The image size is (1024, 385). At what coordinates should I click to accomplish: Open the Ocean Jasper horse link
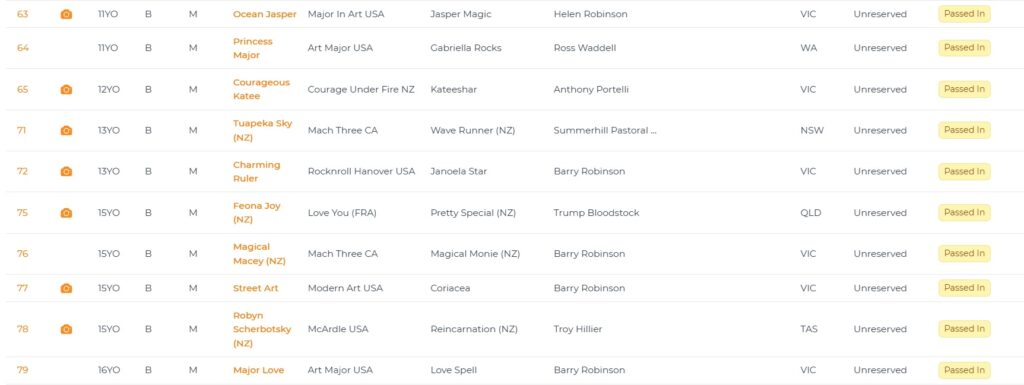[x=264, y=14]
